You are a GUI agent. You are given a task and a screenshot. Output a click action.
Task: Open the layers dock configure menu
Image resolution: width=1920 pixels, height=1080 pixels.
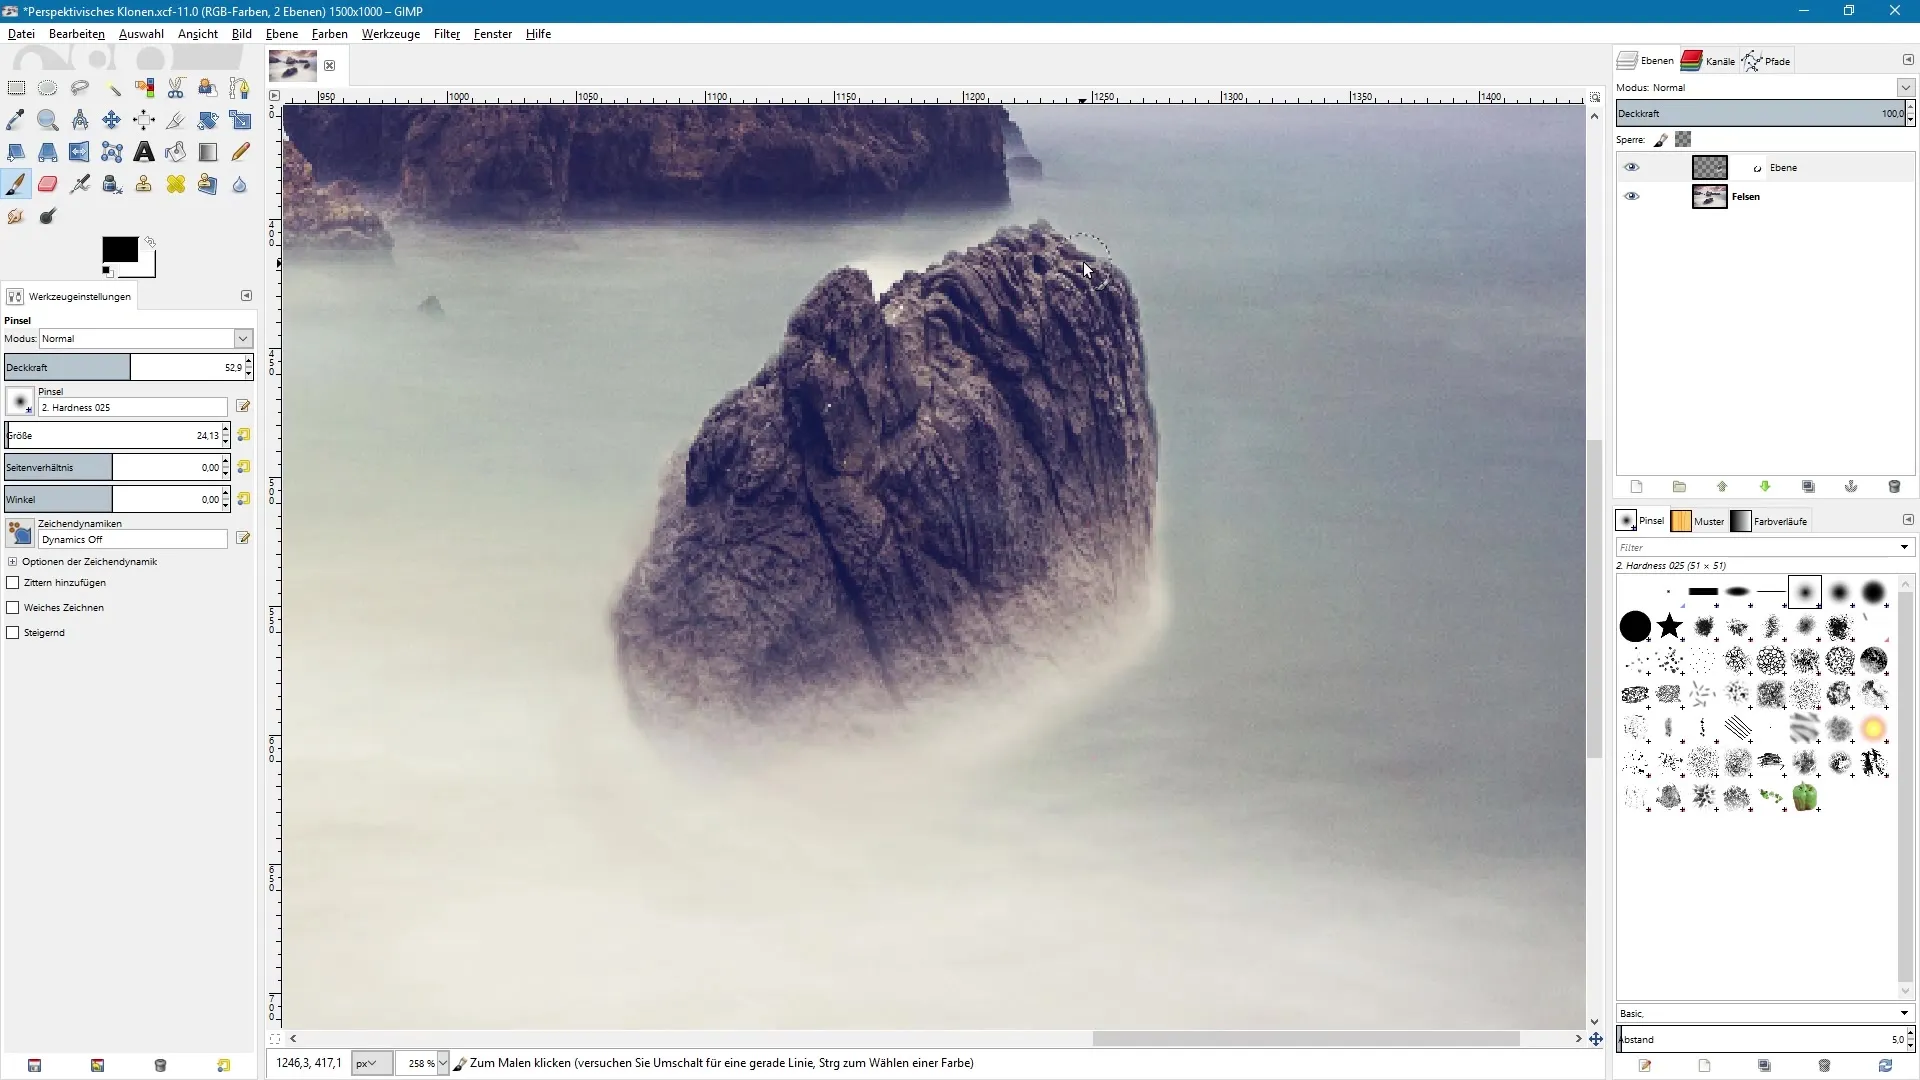coord(1907,60)
